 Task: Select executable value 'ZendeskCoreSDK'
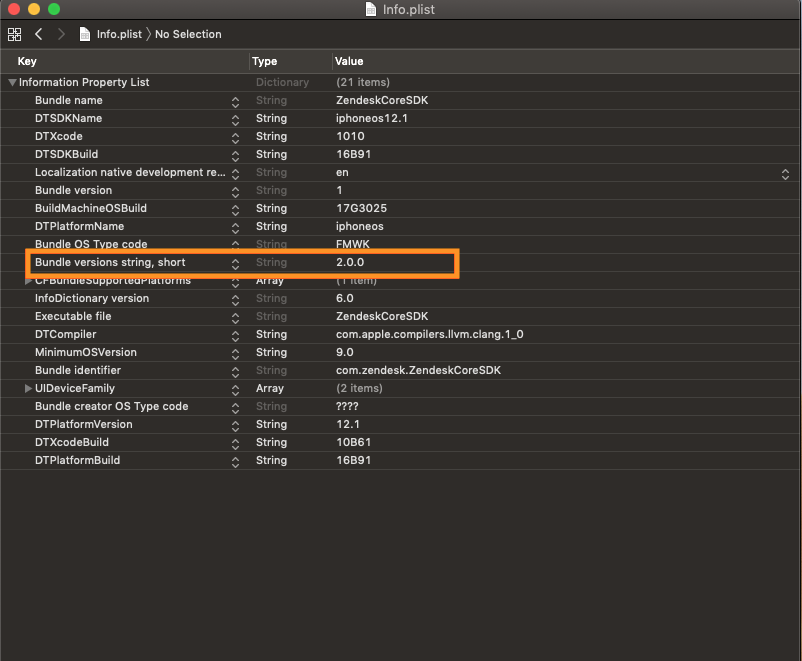(x=382, y=316)
